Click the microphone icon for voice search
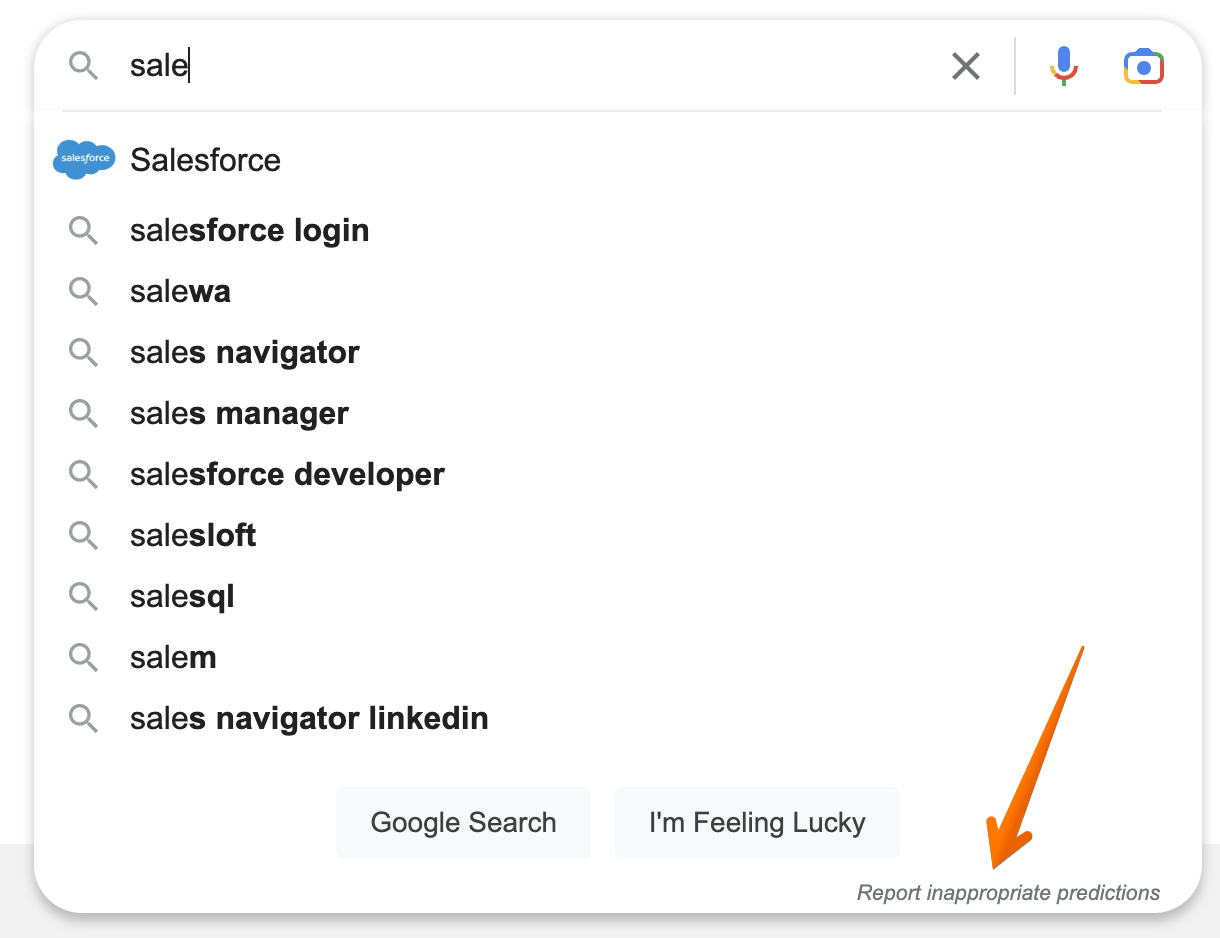The width and height of the screenshot is (1220, 938). coord(1063,66)
